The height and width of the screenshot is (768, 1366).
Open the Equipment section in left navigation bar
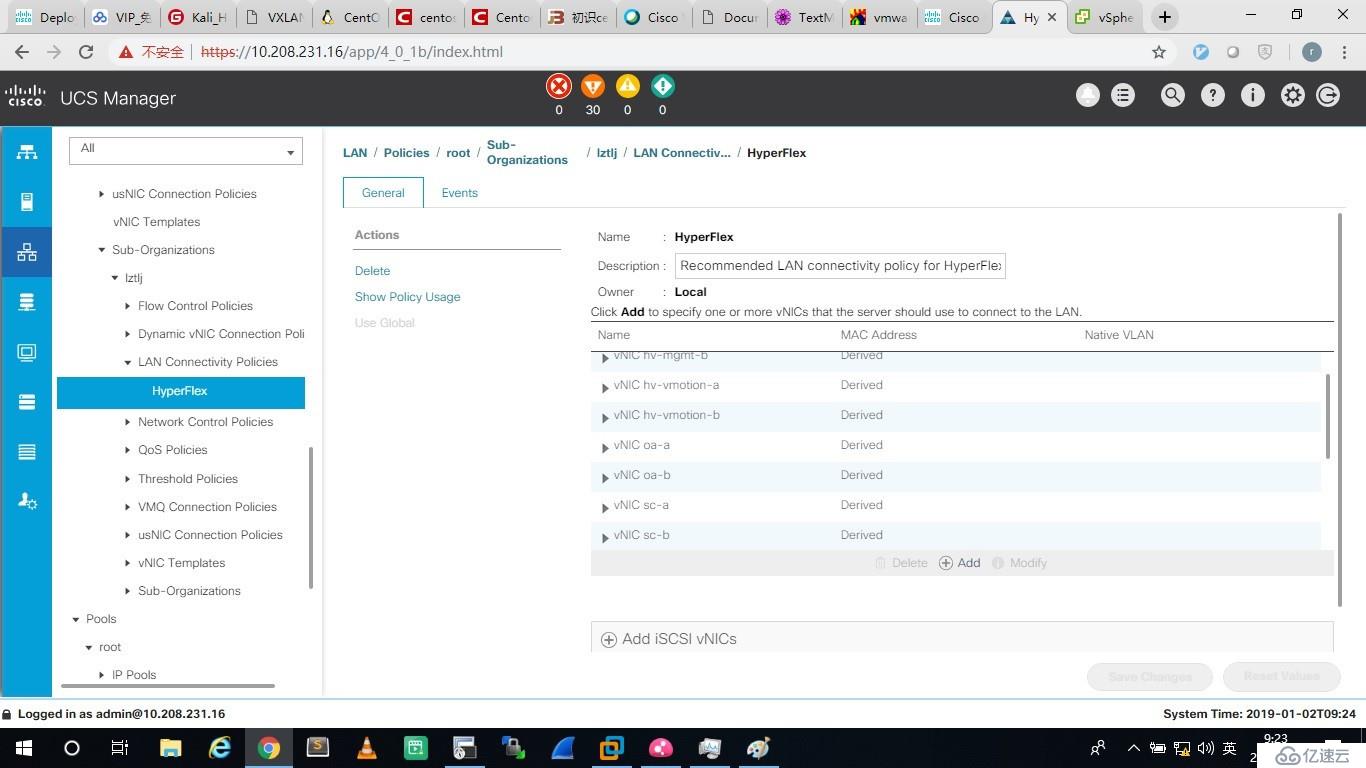27,152
